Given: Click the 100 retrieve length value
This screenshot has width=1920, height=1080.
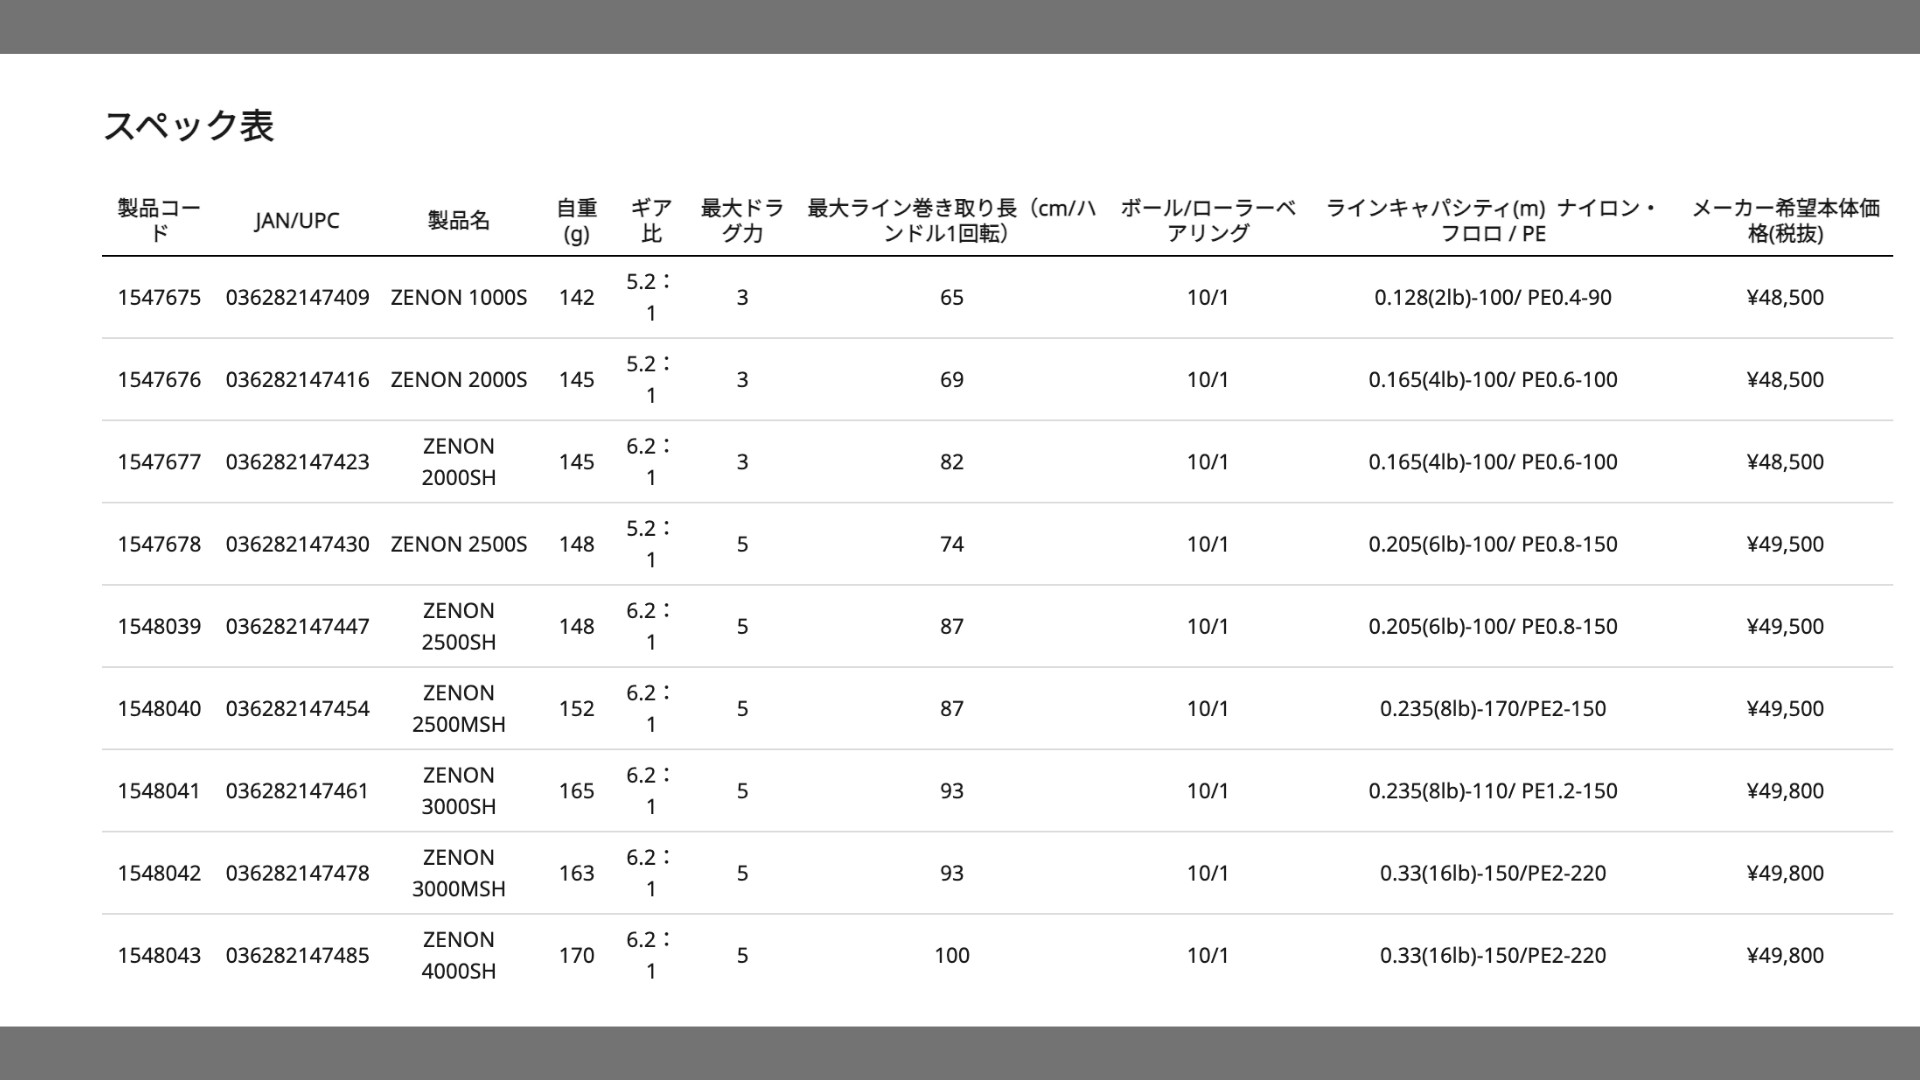Looking at the screenshot, I should point(951,955).
